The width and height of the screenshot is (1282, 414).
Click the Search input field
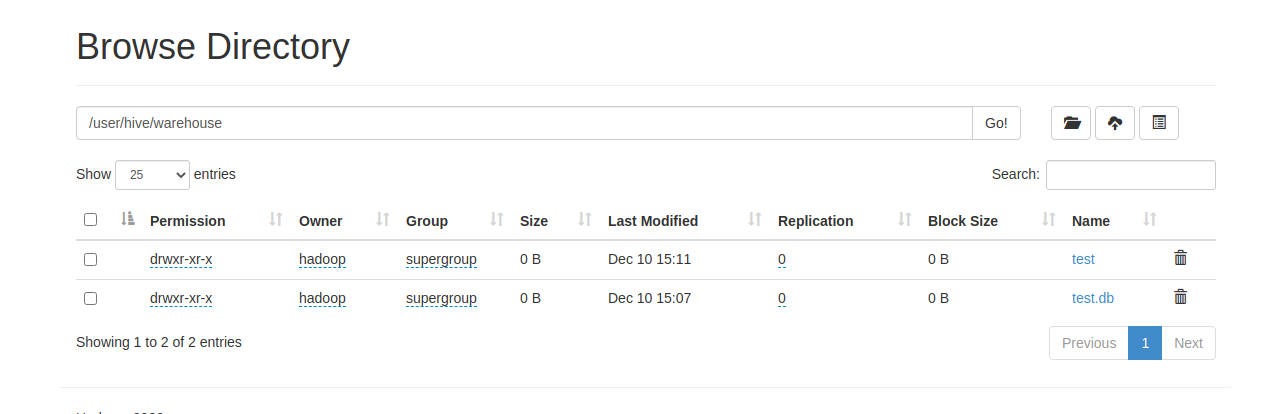pyautogui.click(x=1130, y=175)
